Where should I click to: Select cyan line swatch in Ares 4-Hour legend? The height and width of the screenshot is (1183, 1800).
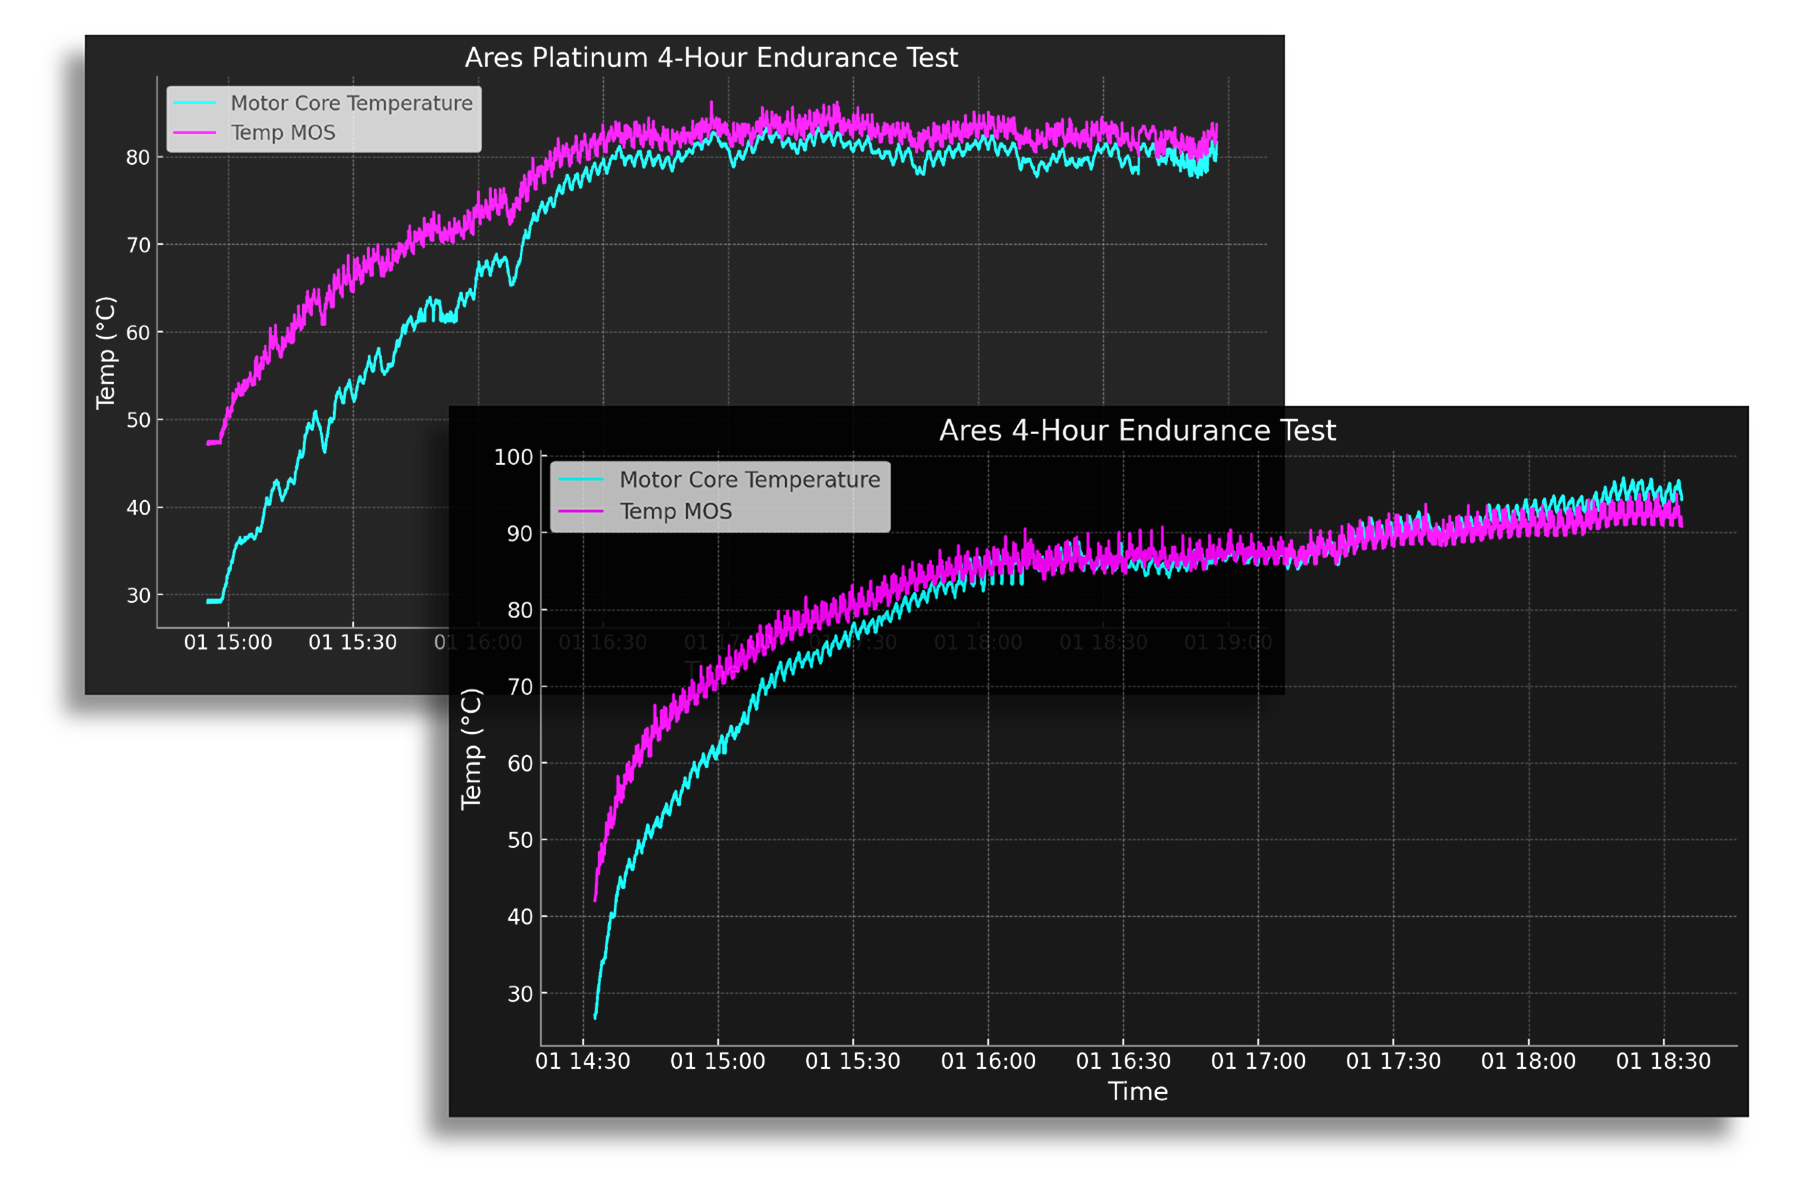[581, 480]
